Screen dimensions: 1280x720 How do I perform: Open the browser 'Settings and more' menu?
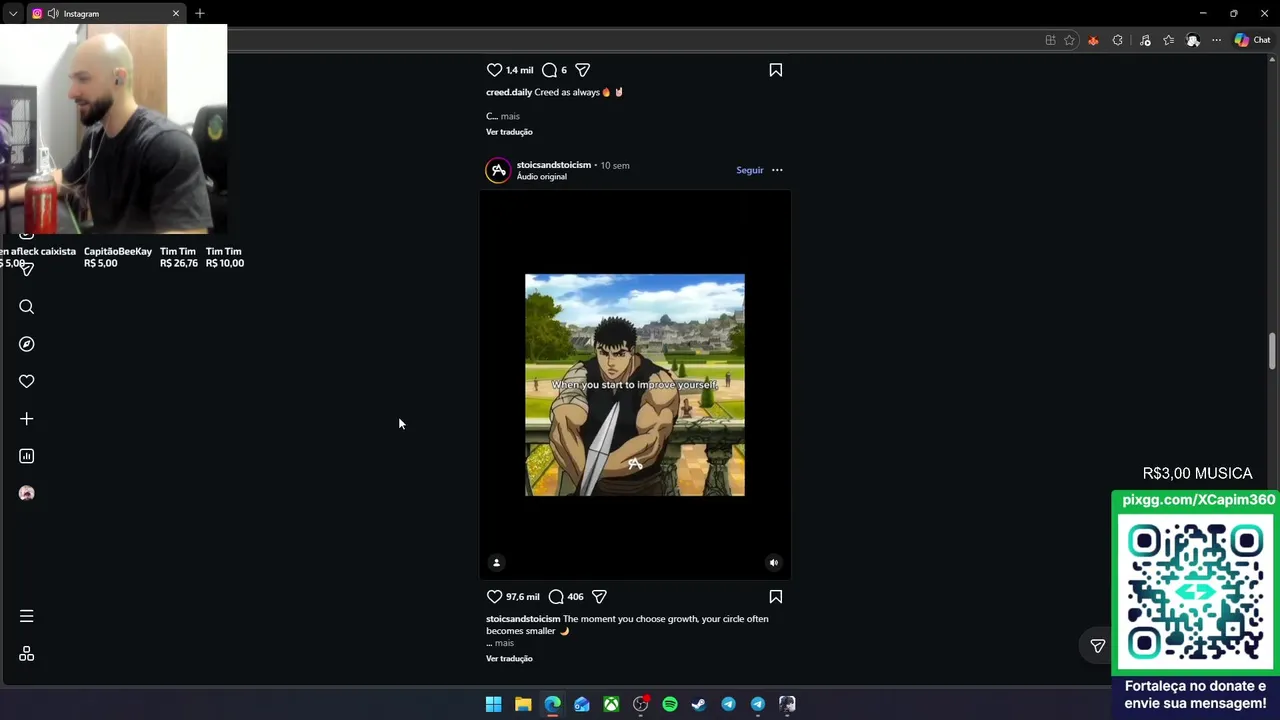point(1216,40)
